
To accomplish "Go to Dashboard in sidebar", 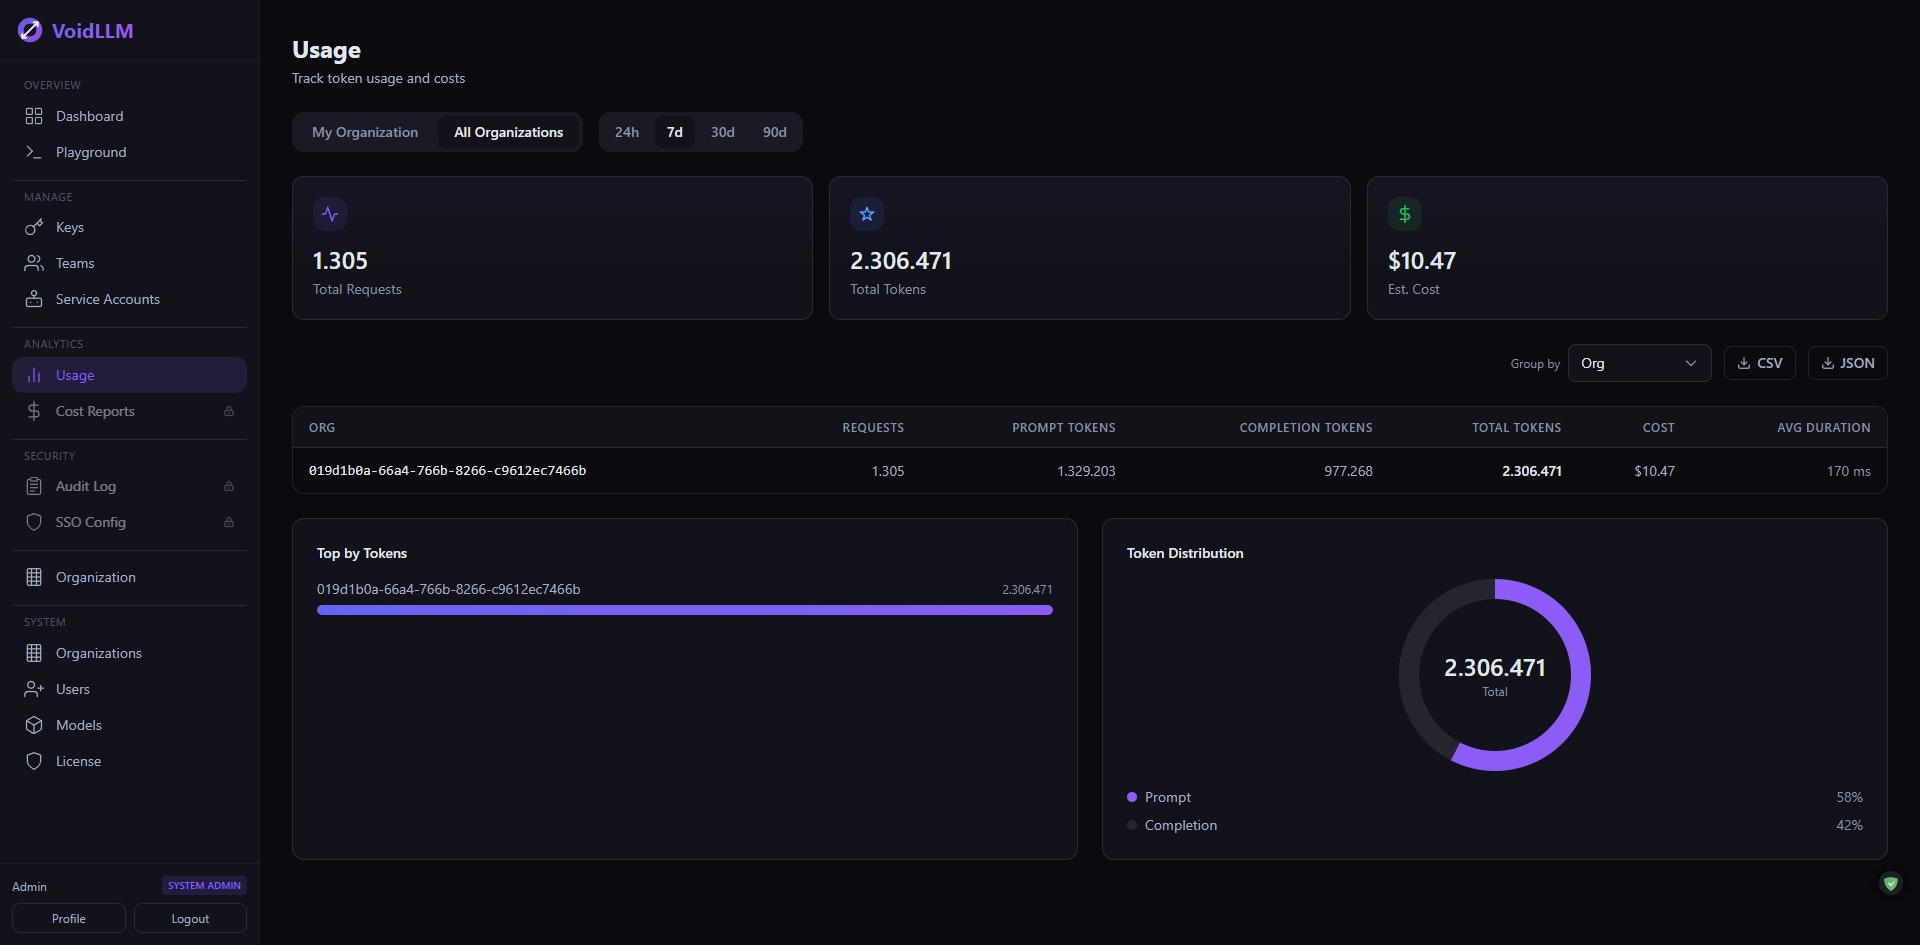I will (x=129, y=116).
